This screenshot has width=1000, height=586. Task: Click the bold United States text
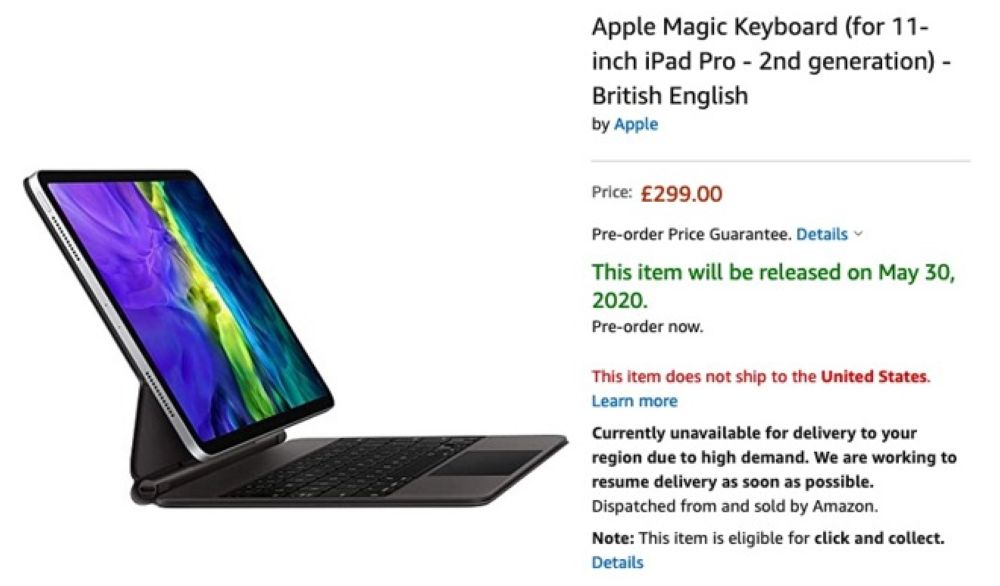873,376
